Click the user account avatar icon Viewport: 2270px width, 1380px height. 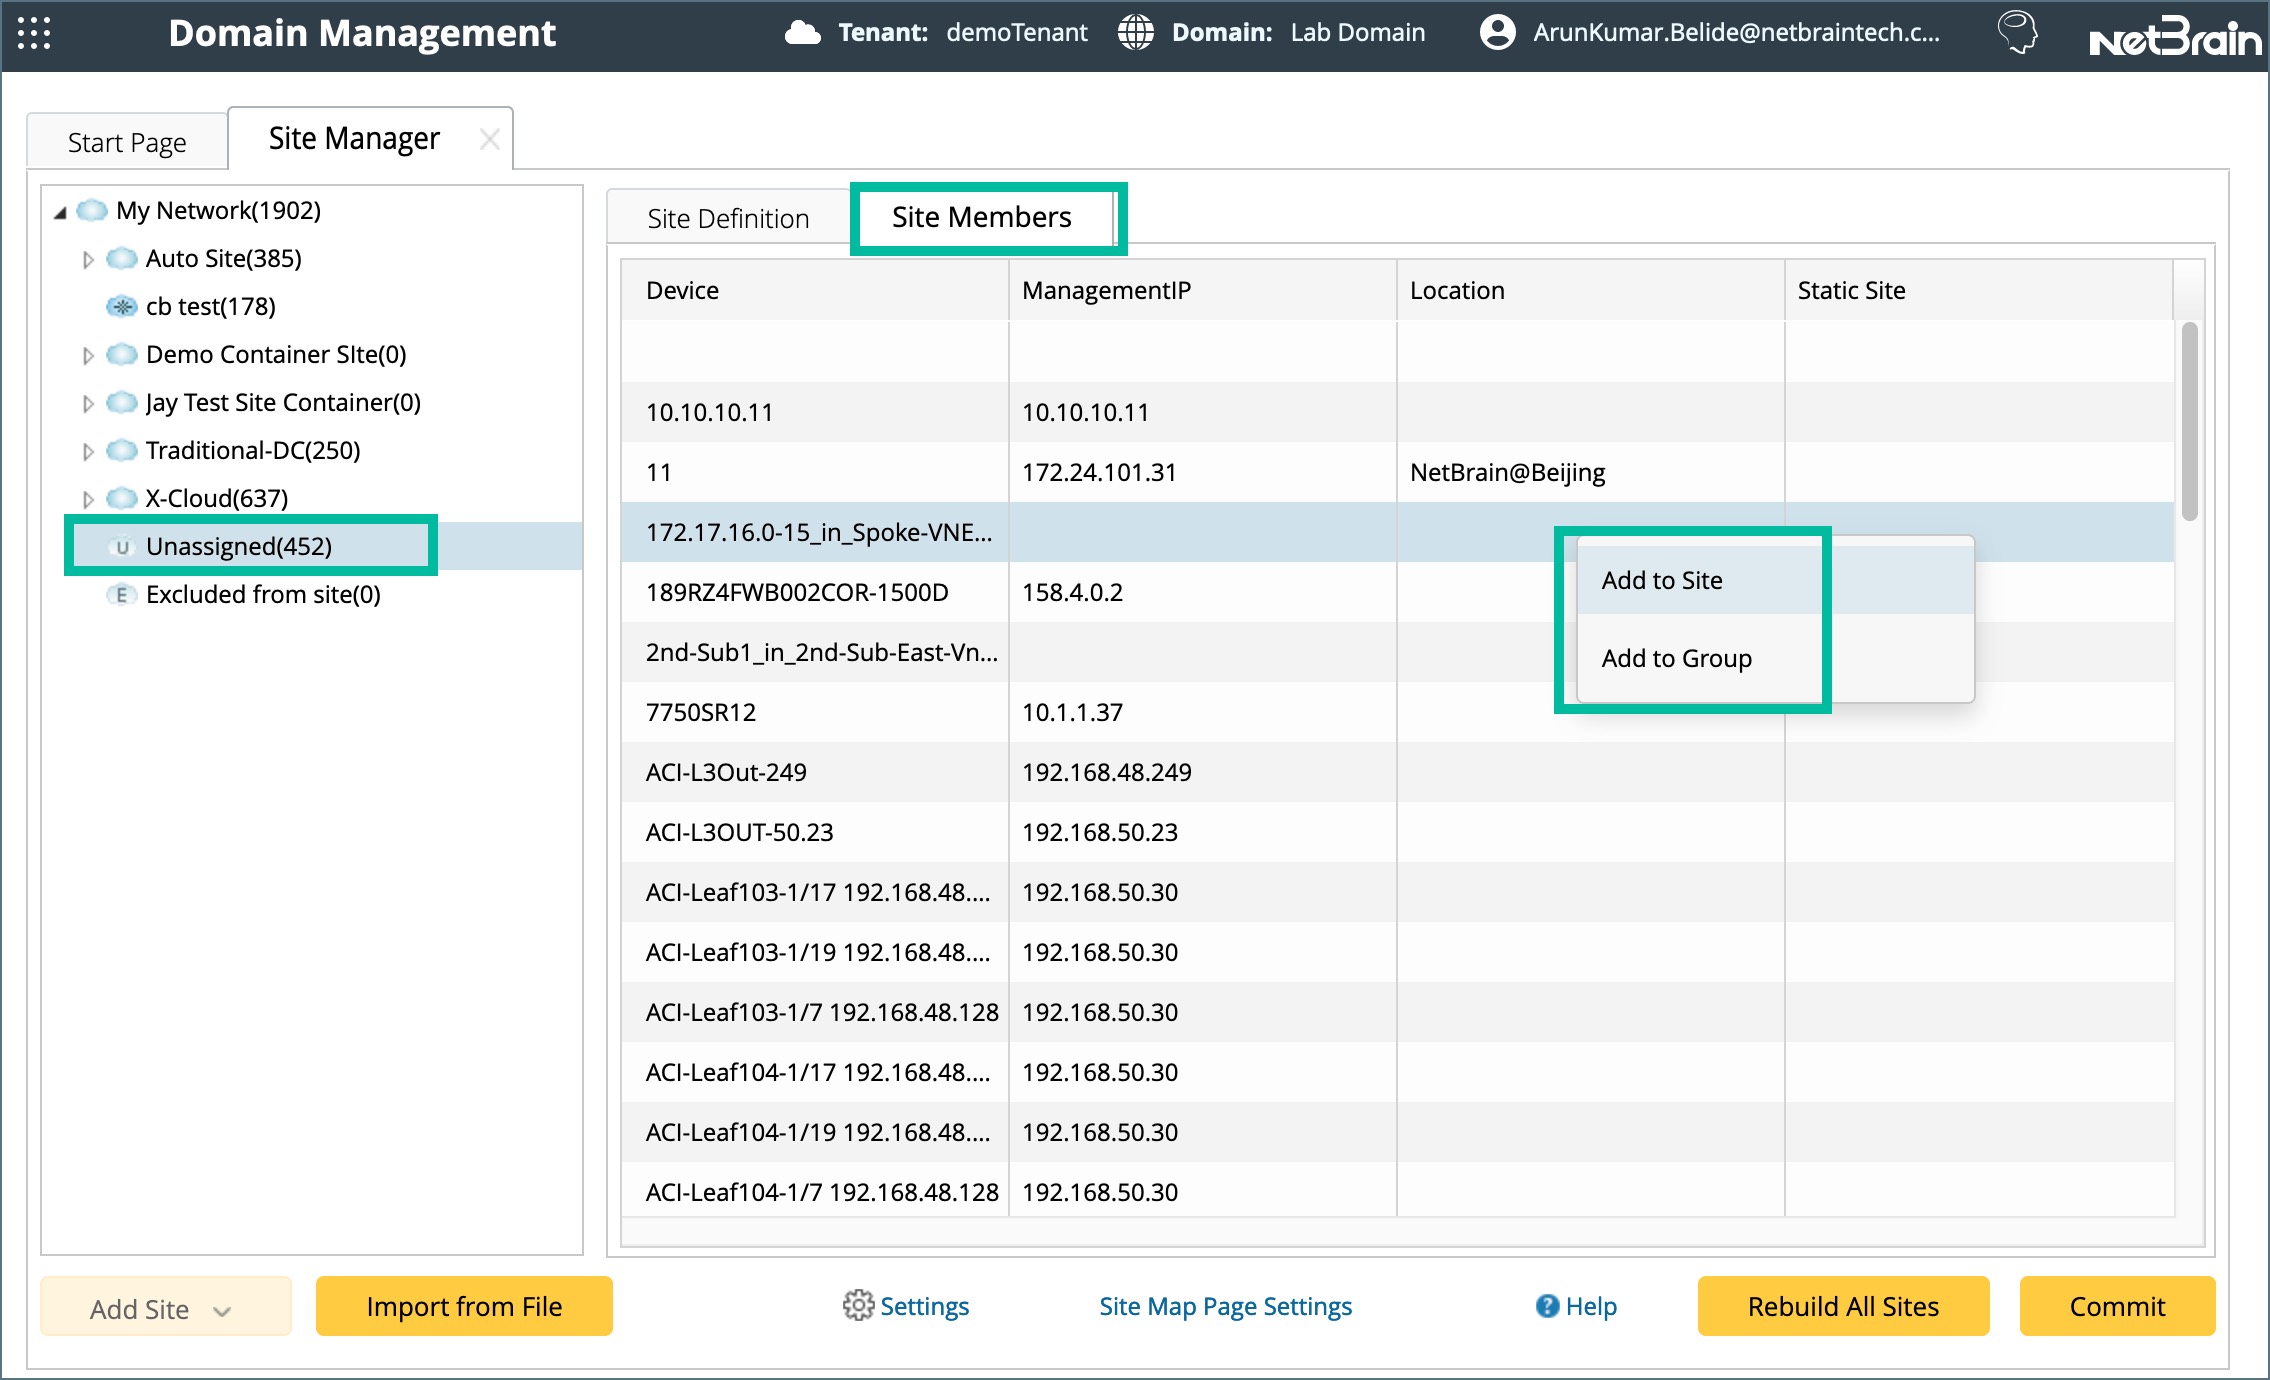pyautogui.click(x=1497, y=33)
